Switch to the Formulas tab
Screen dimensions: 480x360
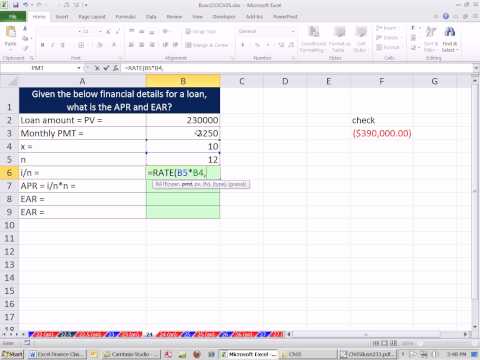(x=126, y=17)
